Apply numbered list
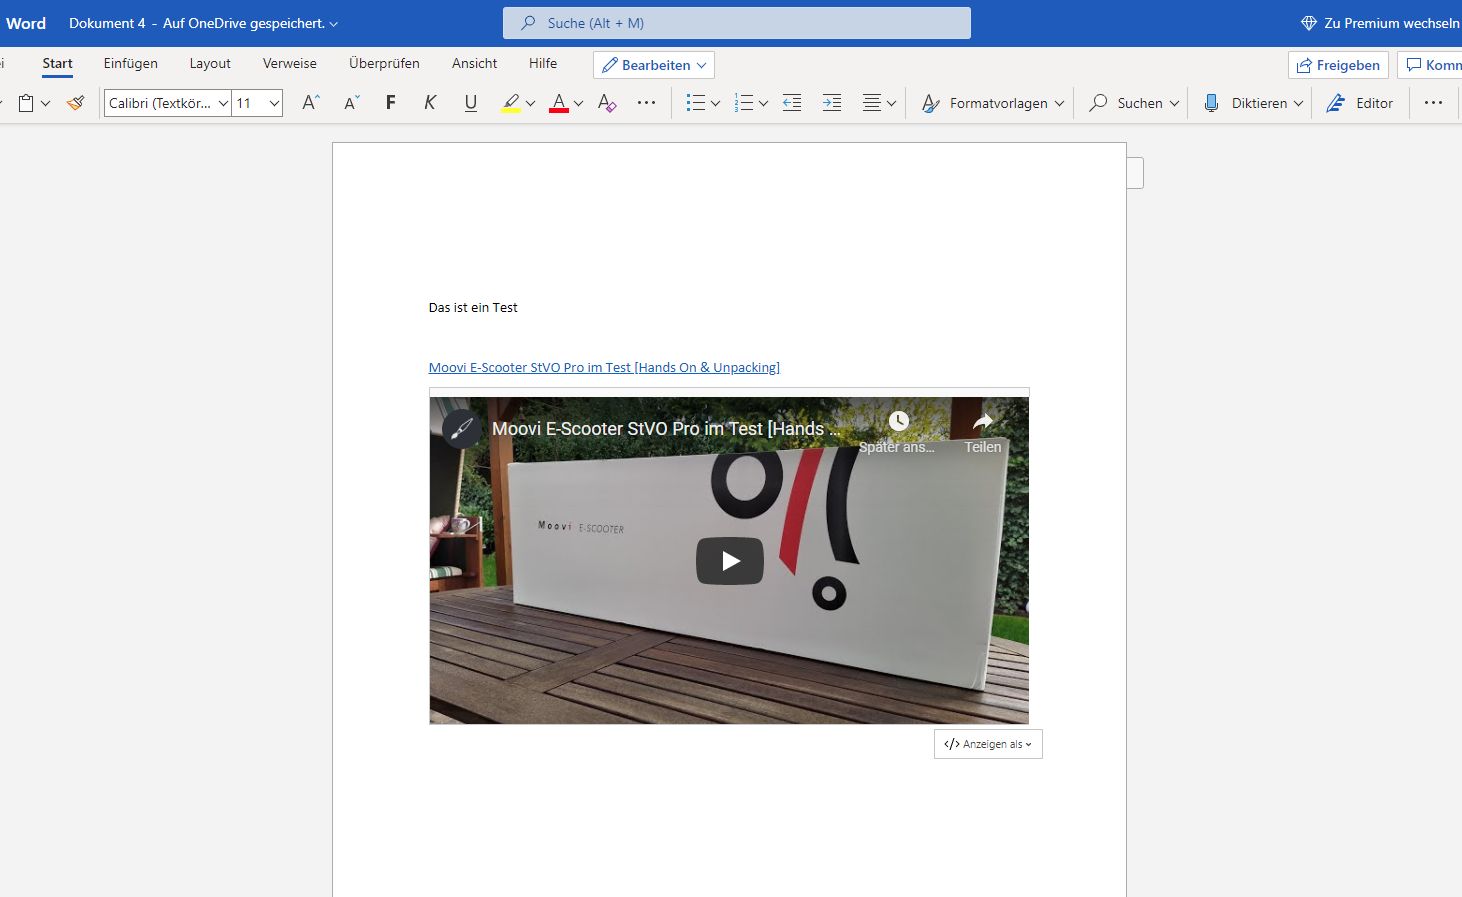Viewport: 1462px width, 897px height. click(x=743, y=103)
